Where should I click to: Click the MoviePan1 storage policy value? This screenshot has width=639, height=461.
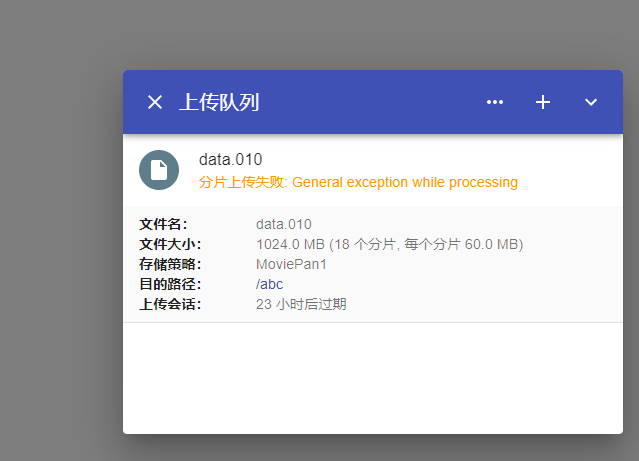[291, 264]
